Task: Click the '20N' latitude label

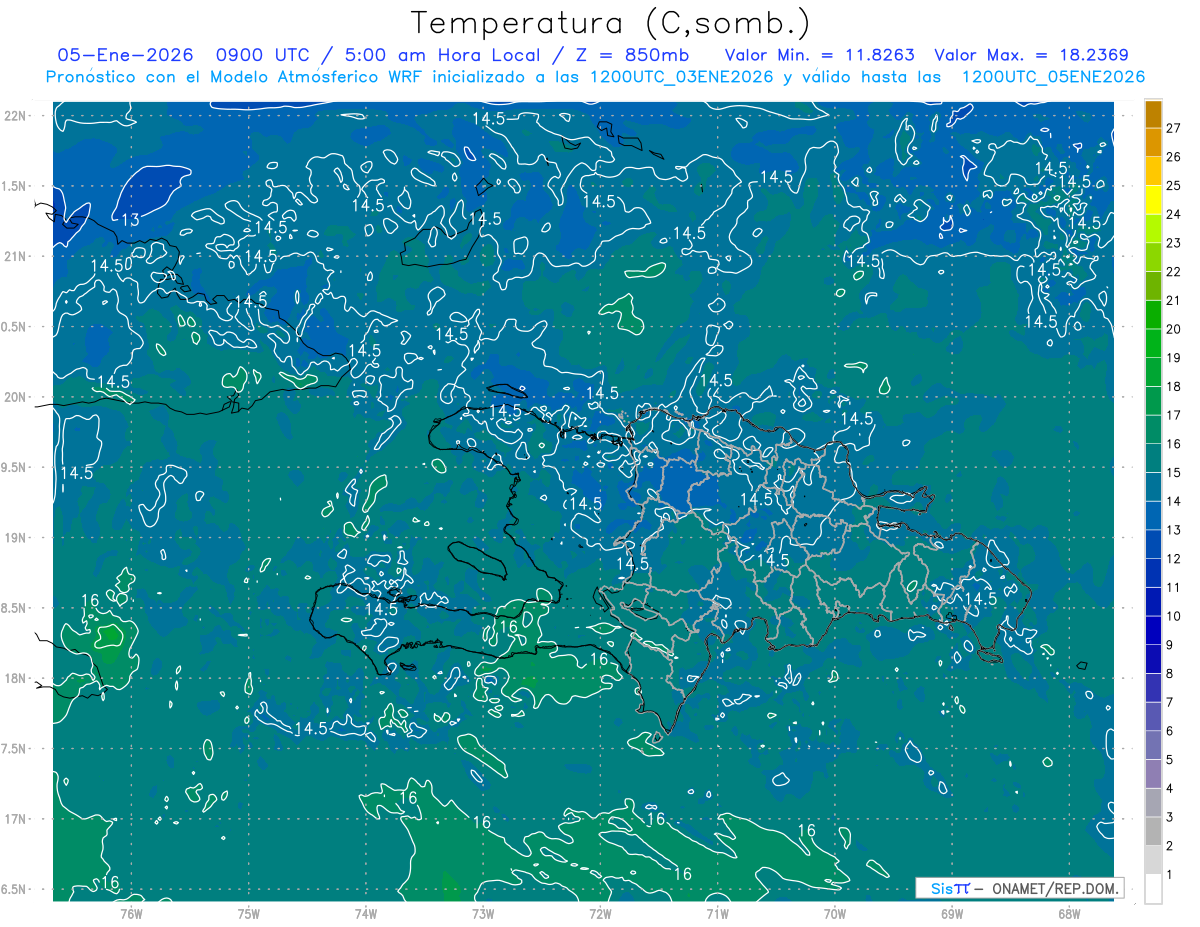Action: click(x=16, y=398)
